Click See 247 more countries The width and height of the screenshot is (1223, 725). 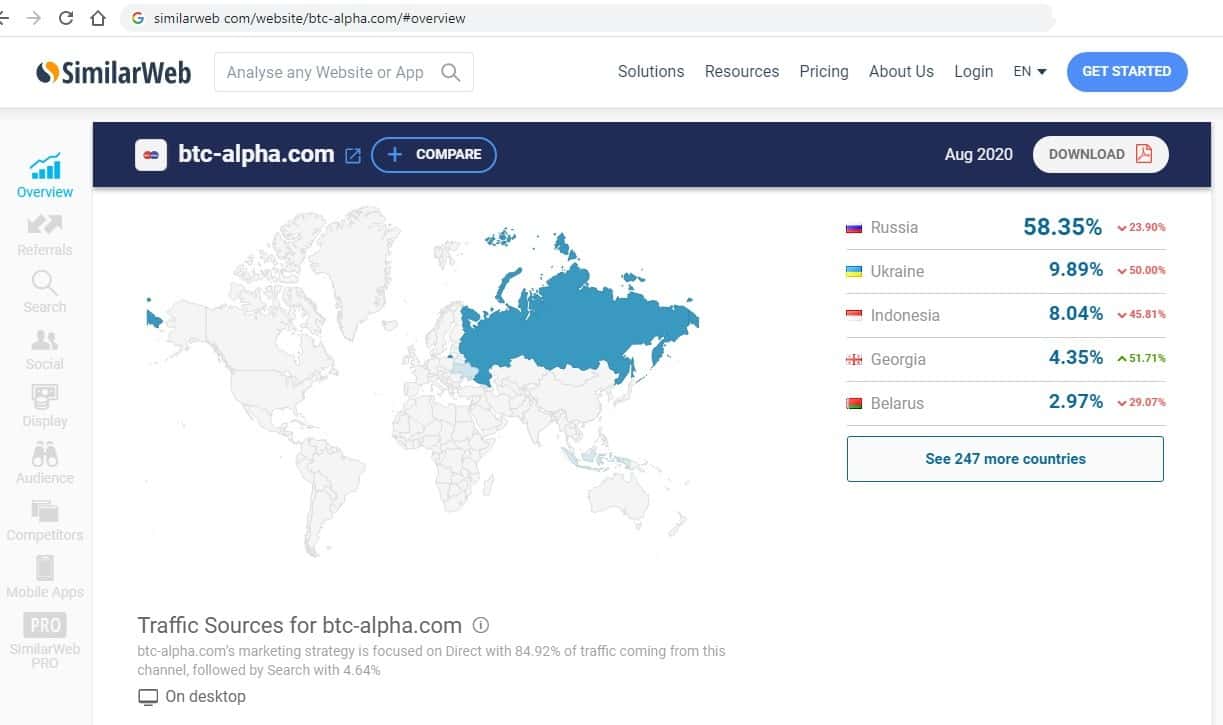(x=1005, y=459)
